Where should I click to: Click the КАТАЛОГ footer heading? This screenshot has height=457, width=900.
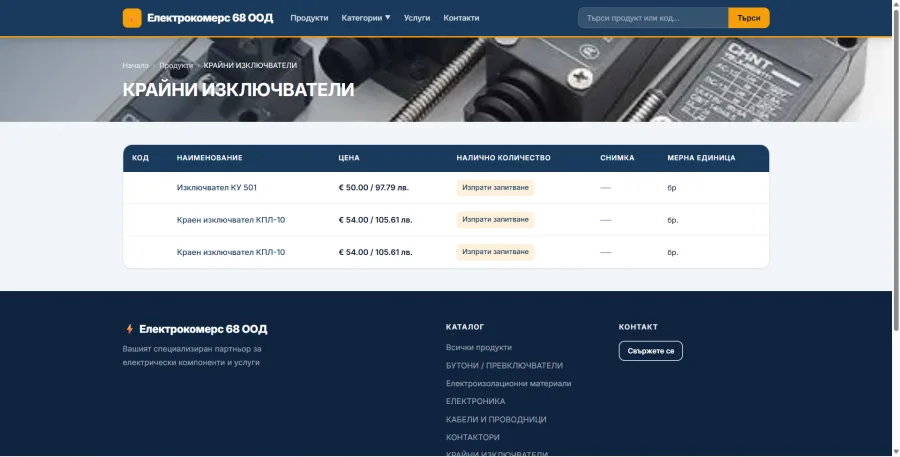tap(465, 327)
